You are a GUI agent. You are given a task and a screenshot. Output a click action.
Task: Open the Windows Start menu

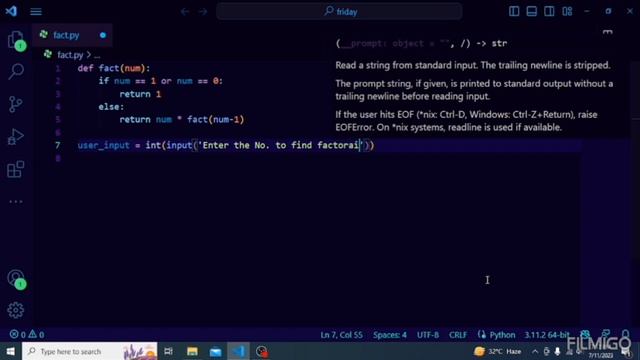[11, 351]
